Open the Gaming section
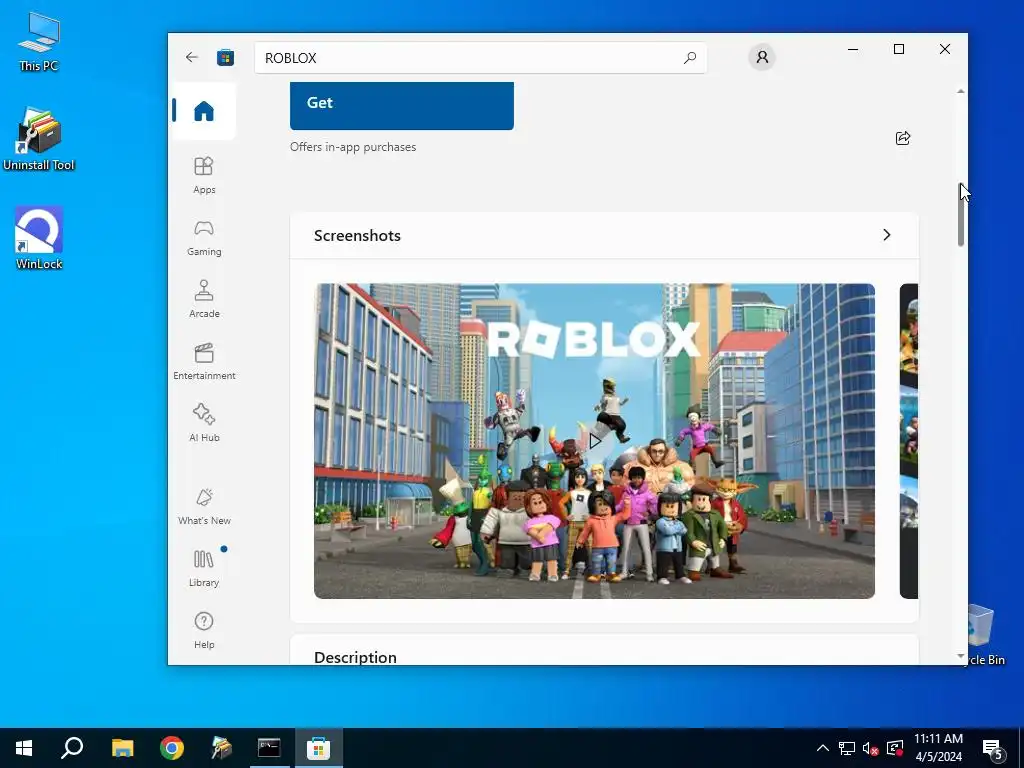This screenshot has height=768, width=1024. point(204,238)
